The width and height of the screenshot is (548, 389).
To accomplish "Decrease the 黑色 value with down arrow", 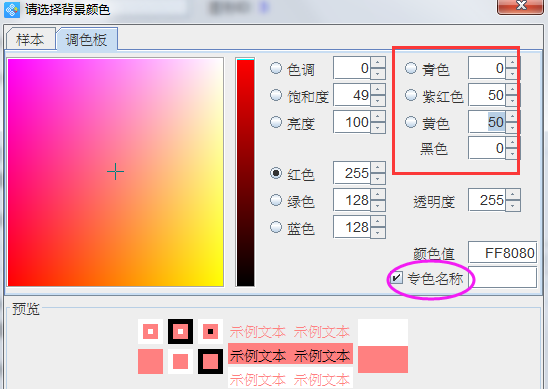I will pos(513,154).
